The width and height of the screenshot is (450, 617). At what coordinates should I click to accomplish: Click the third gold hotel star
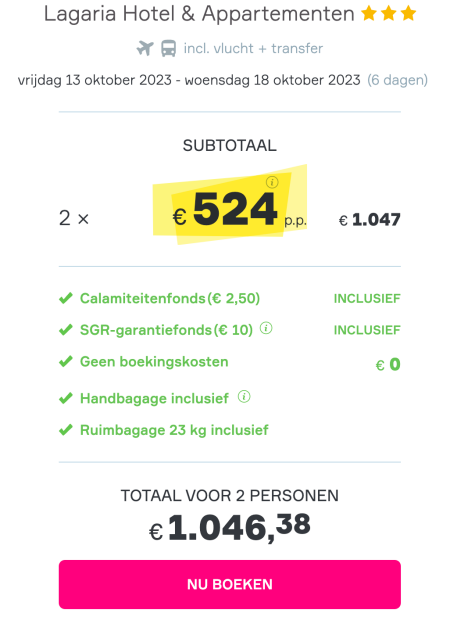point(408,14)
